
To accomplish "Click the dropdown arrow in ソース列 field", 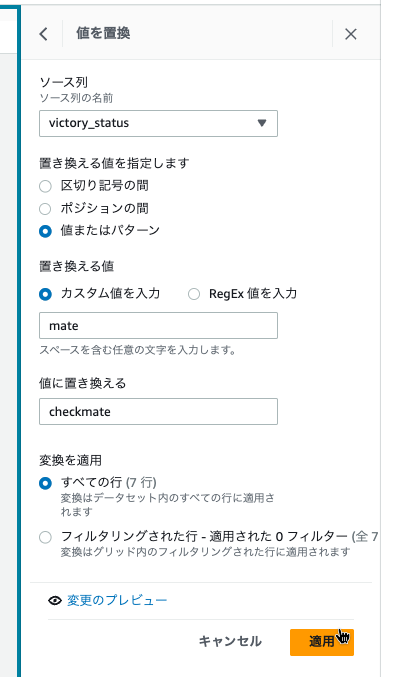I will click(x=262, y=123).
